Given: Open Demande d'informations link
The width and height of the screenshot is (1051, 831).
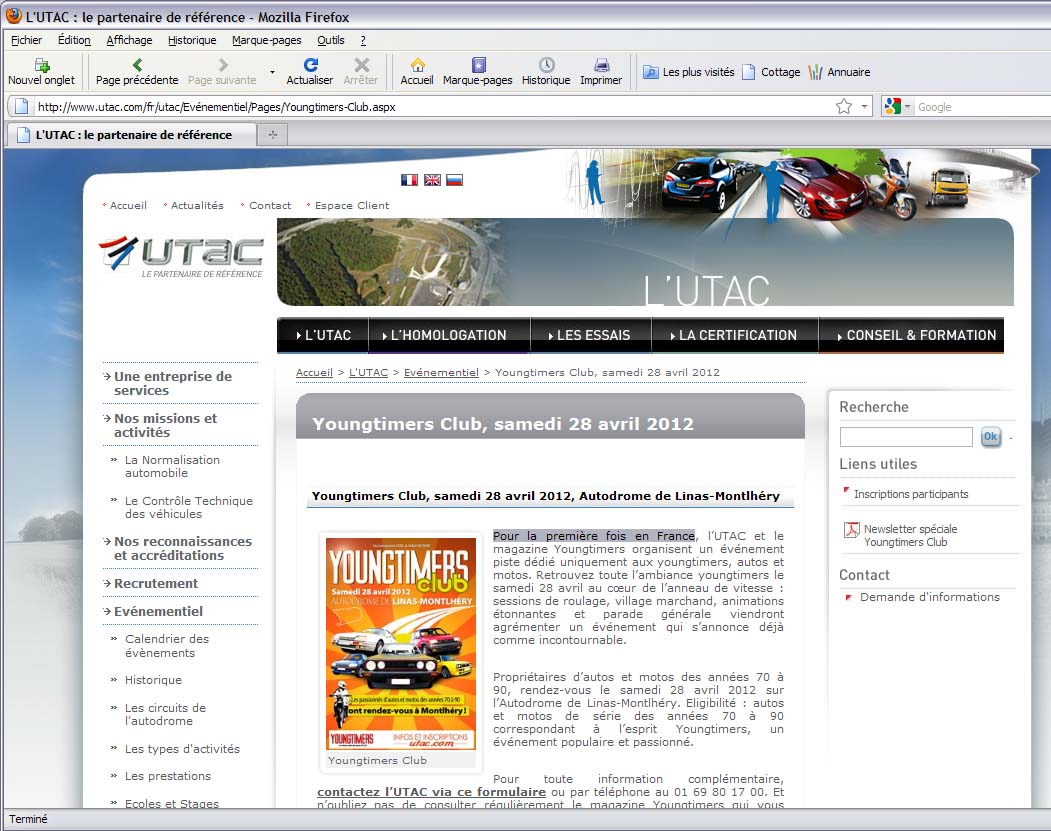Looking at the screenshot, I should (930, 596).
